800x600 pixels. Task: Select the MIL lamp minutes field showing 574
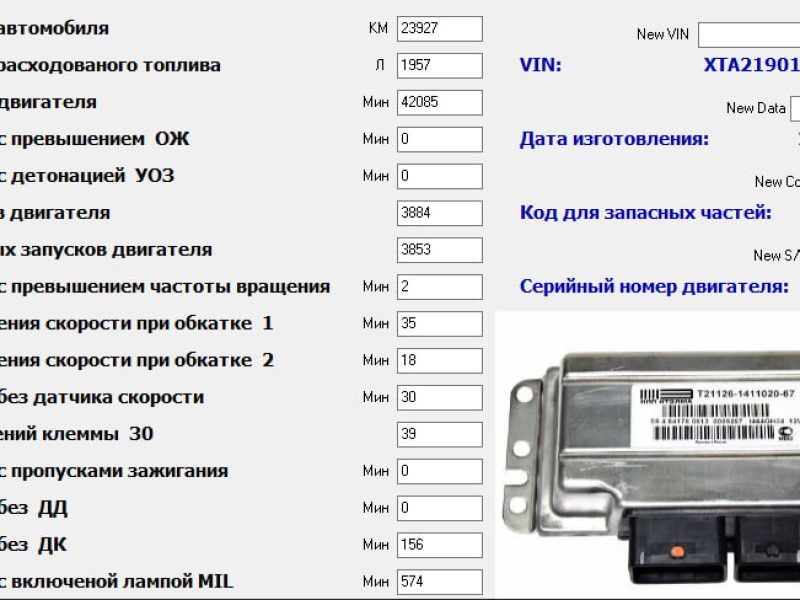[x=439, y=581]
